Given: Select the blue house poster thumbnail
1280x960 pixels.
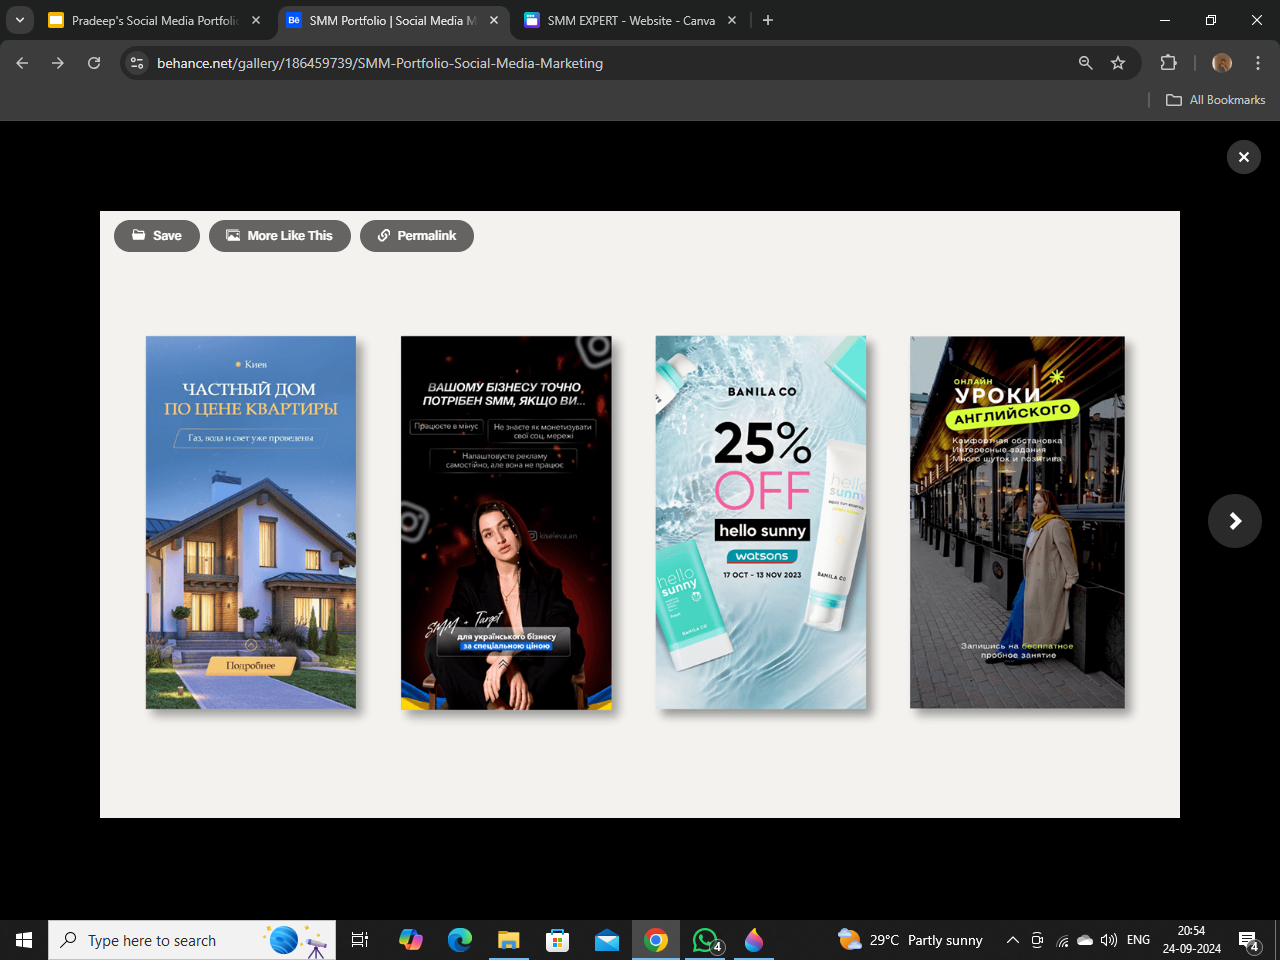Looking at the screenshot, I should point(251,523).
